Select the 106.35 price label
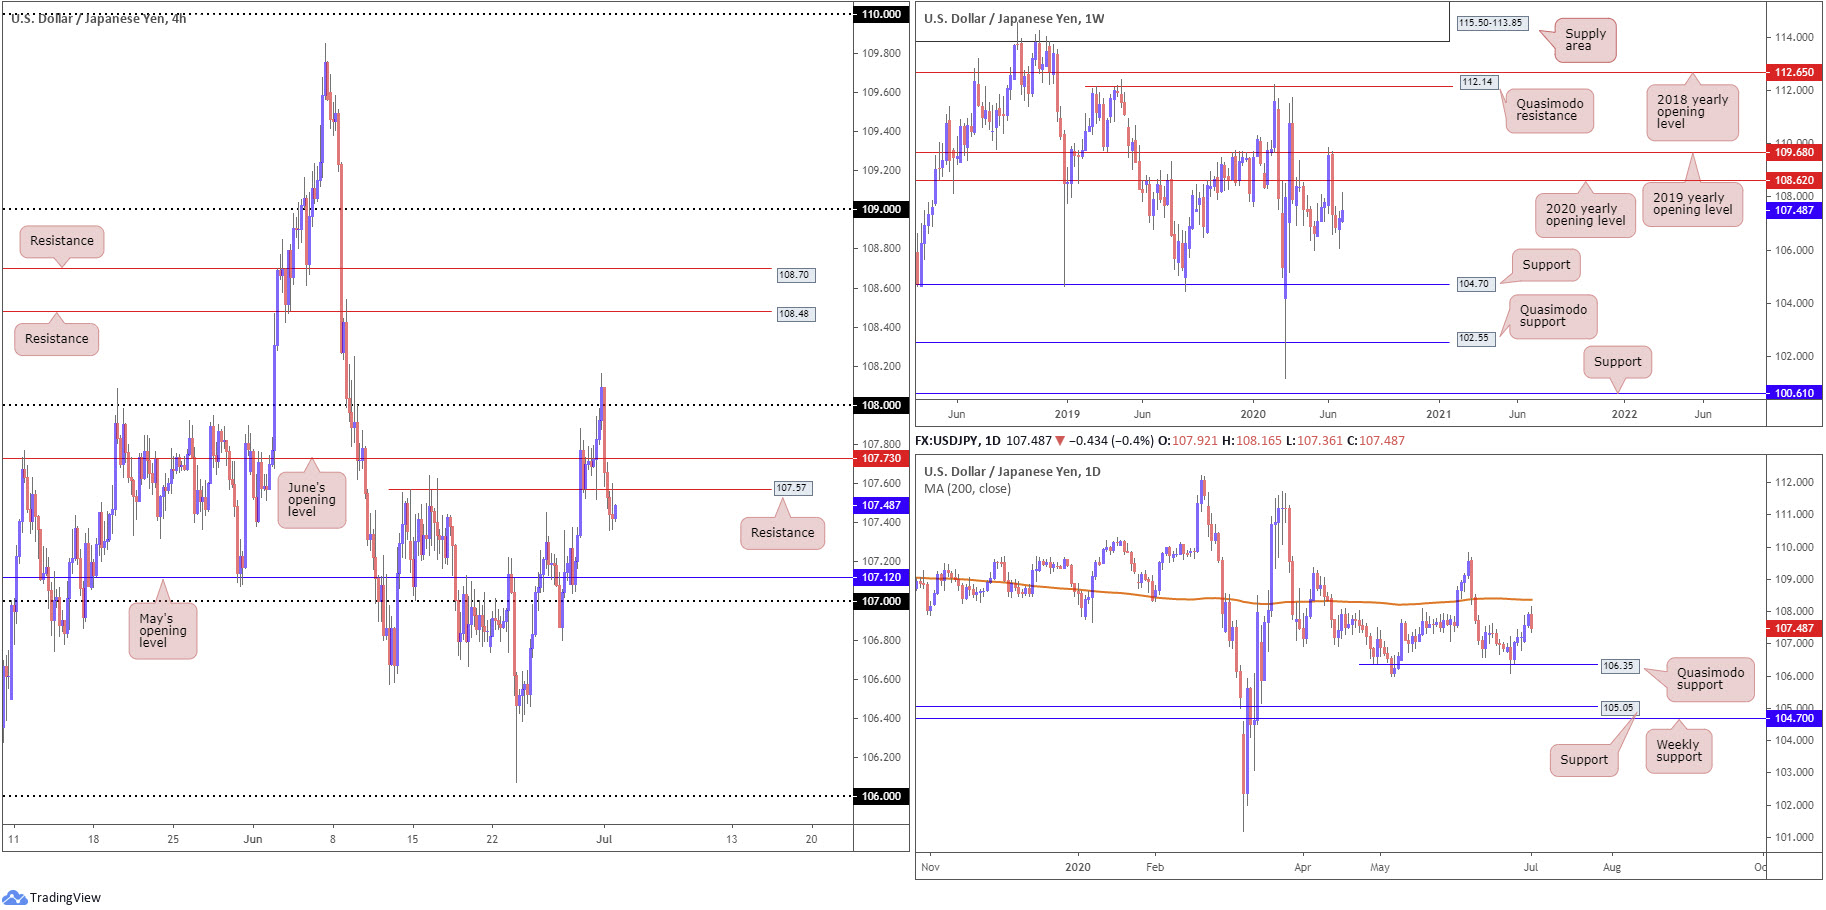 click(1618, 666)
